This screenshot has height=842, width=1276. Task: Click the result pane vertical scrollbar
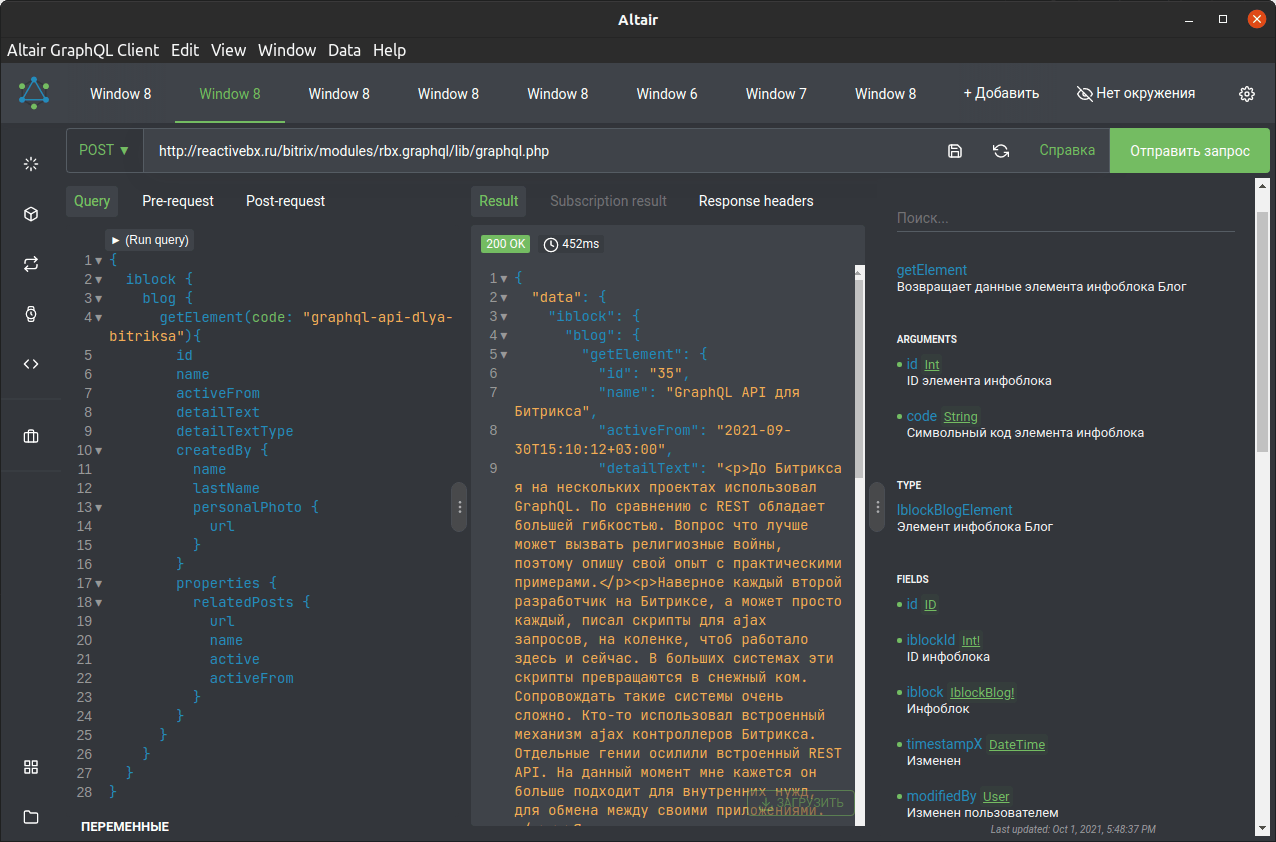tap(859, 380)
